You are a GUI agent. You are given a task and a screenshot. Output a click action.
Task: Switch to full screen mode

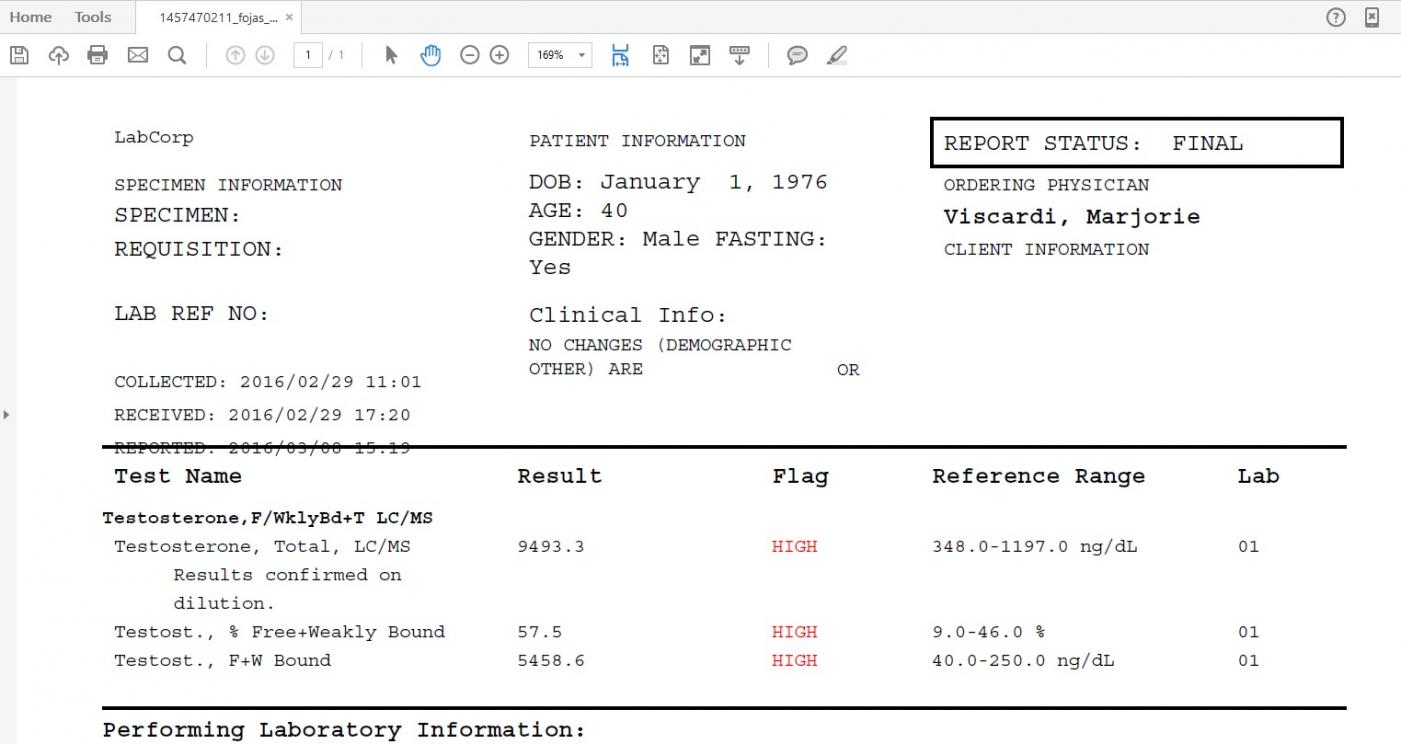point(700,56)
